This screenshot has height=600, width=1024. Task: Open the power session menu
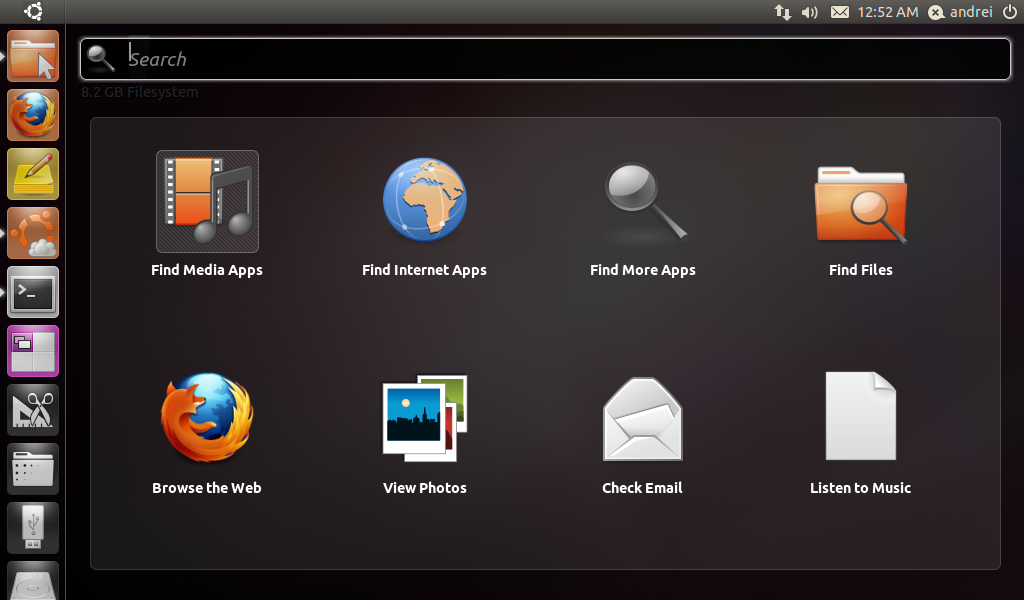(x=1010, y=12)
